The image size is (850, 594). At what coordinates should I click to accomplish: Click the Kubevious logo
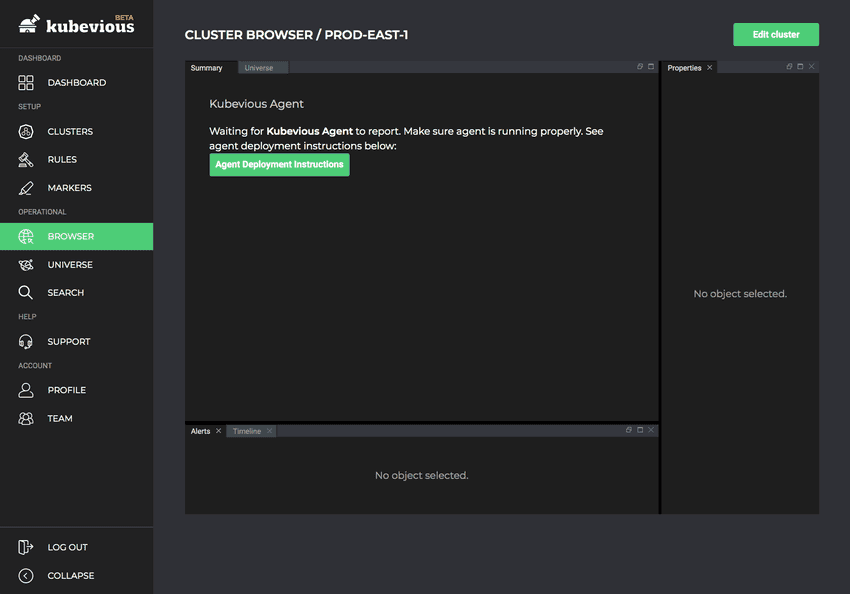click(x=77, y=24)
